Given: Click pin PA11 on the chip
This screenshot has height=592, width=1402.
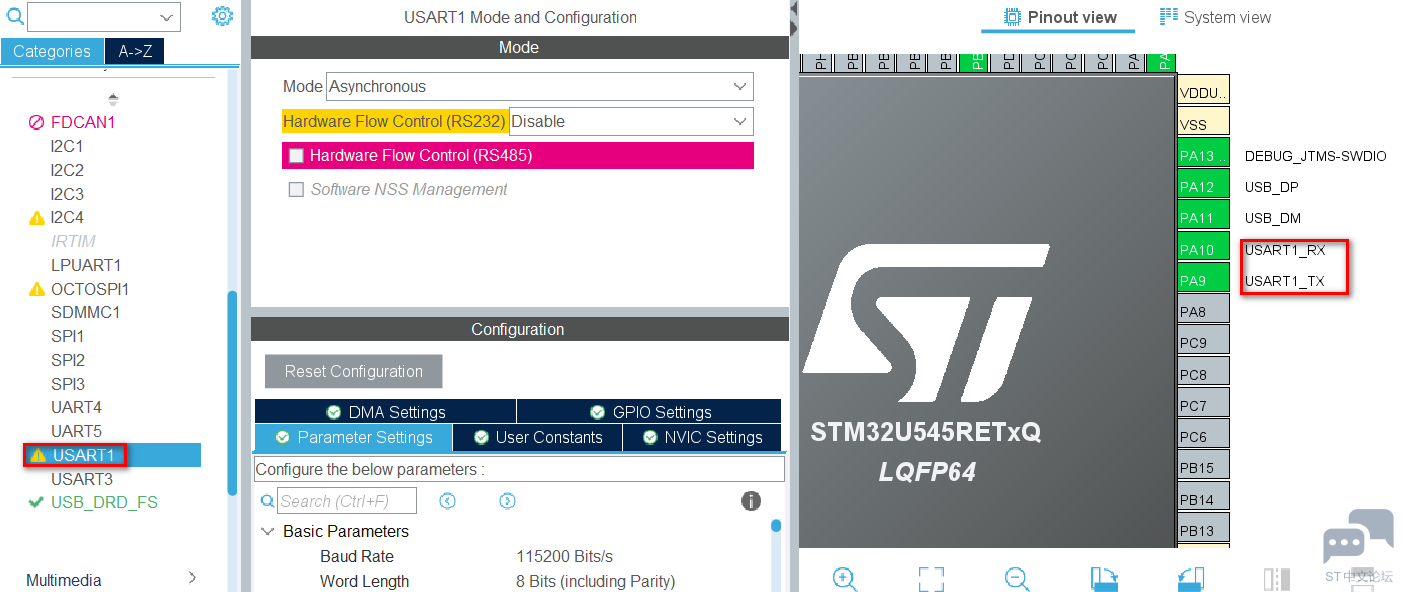Looking at the screenshot, I should pos(1203,217).
